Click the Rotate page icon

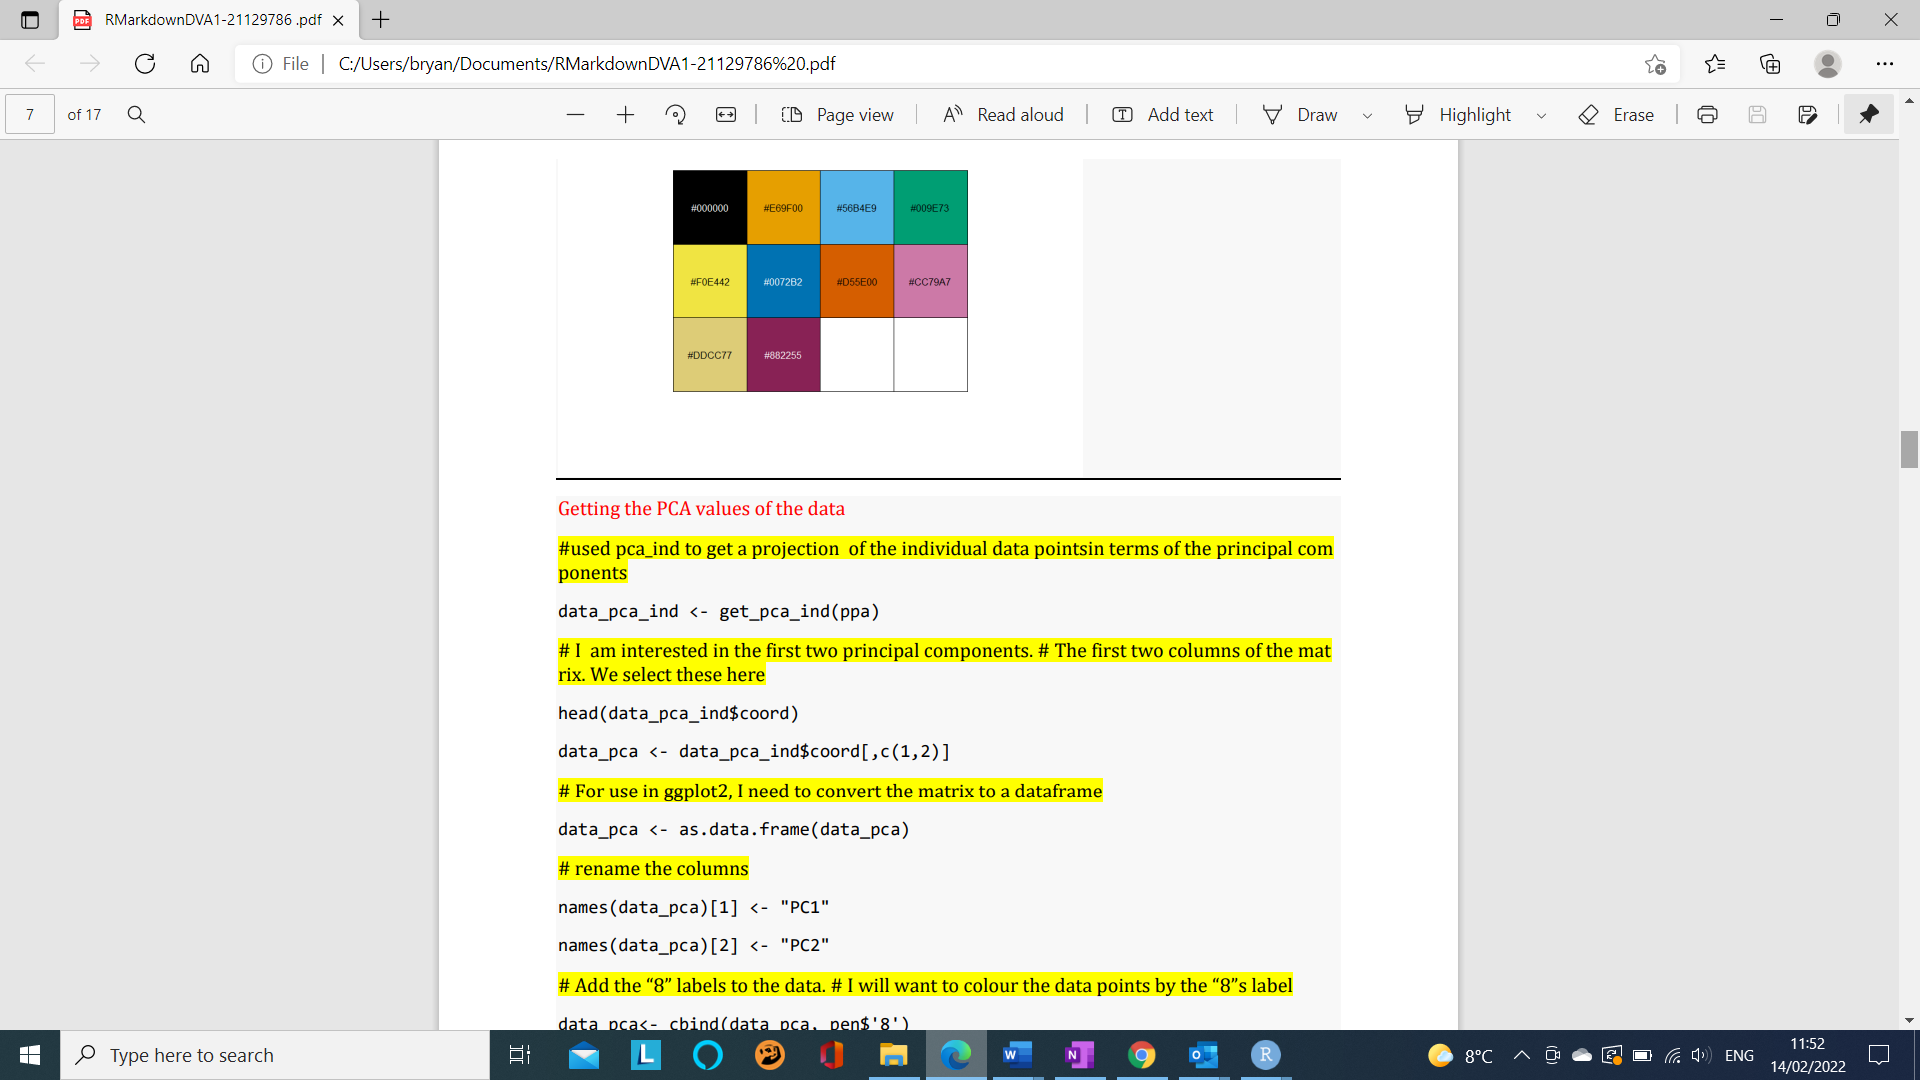[675, 115]
